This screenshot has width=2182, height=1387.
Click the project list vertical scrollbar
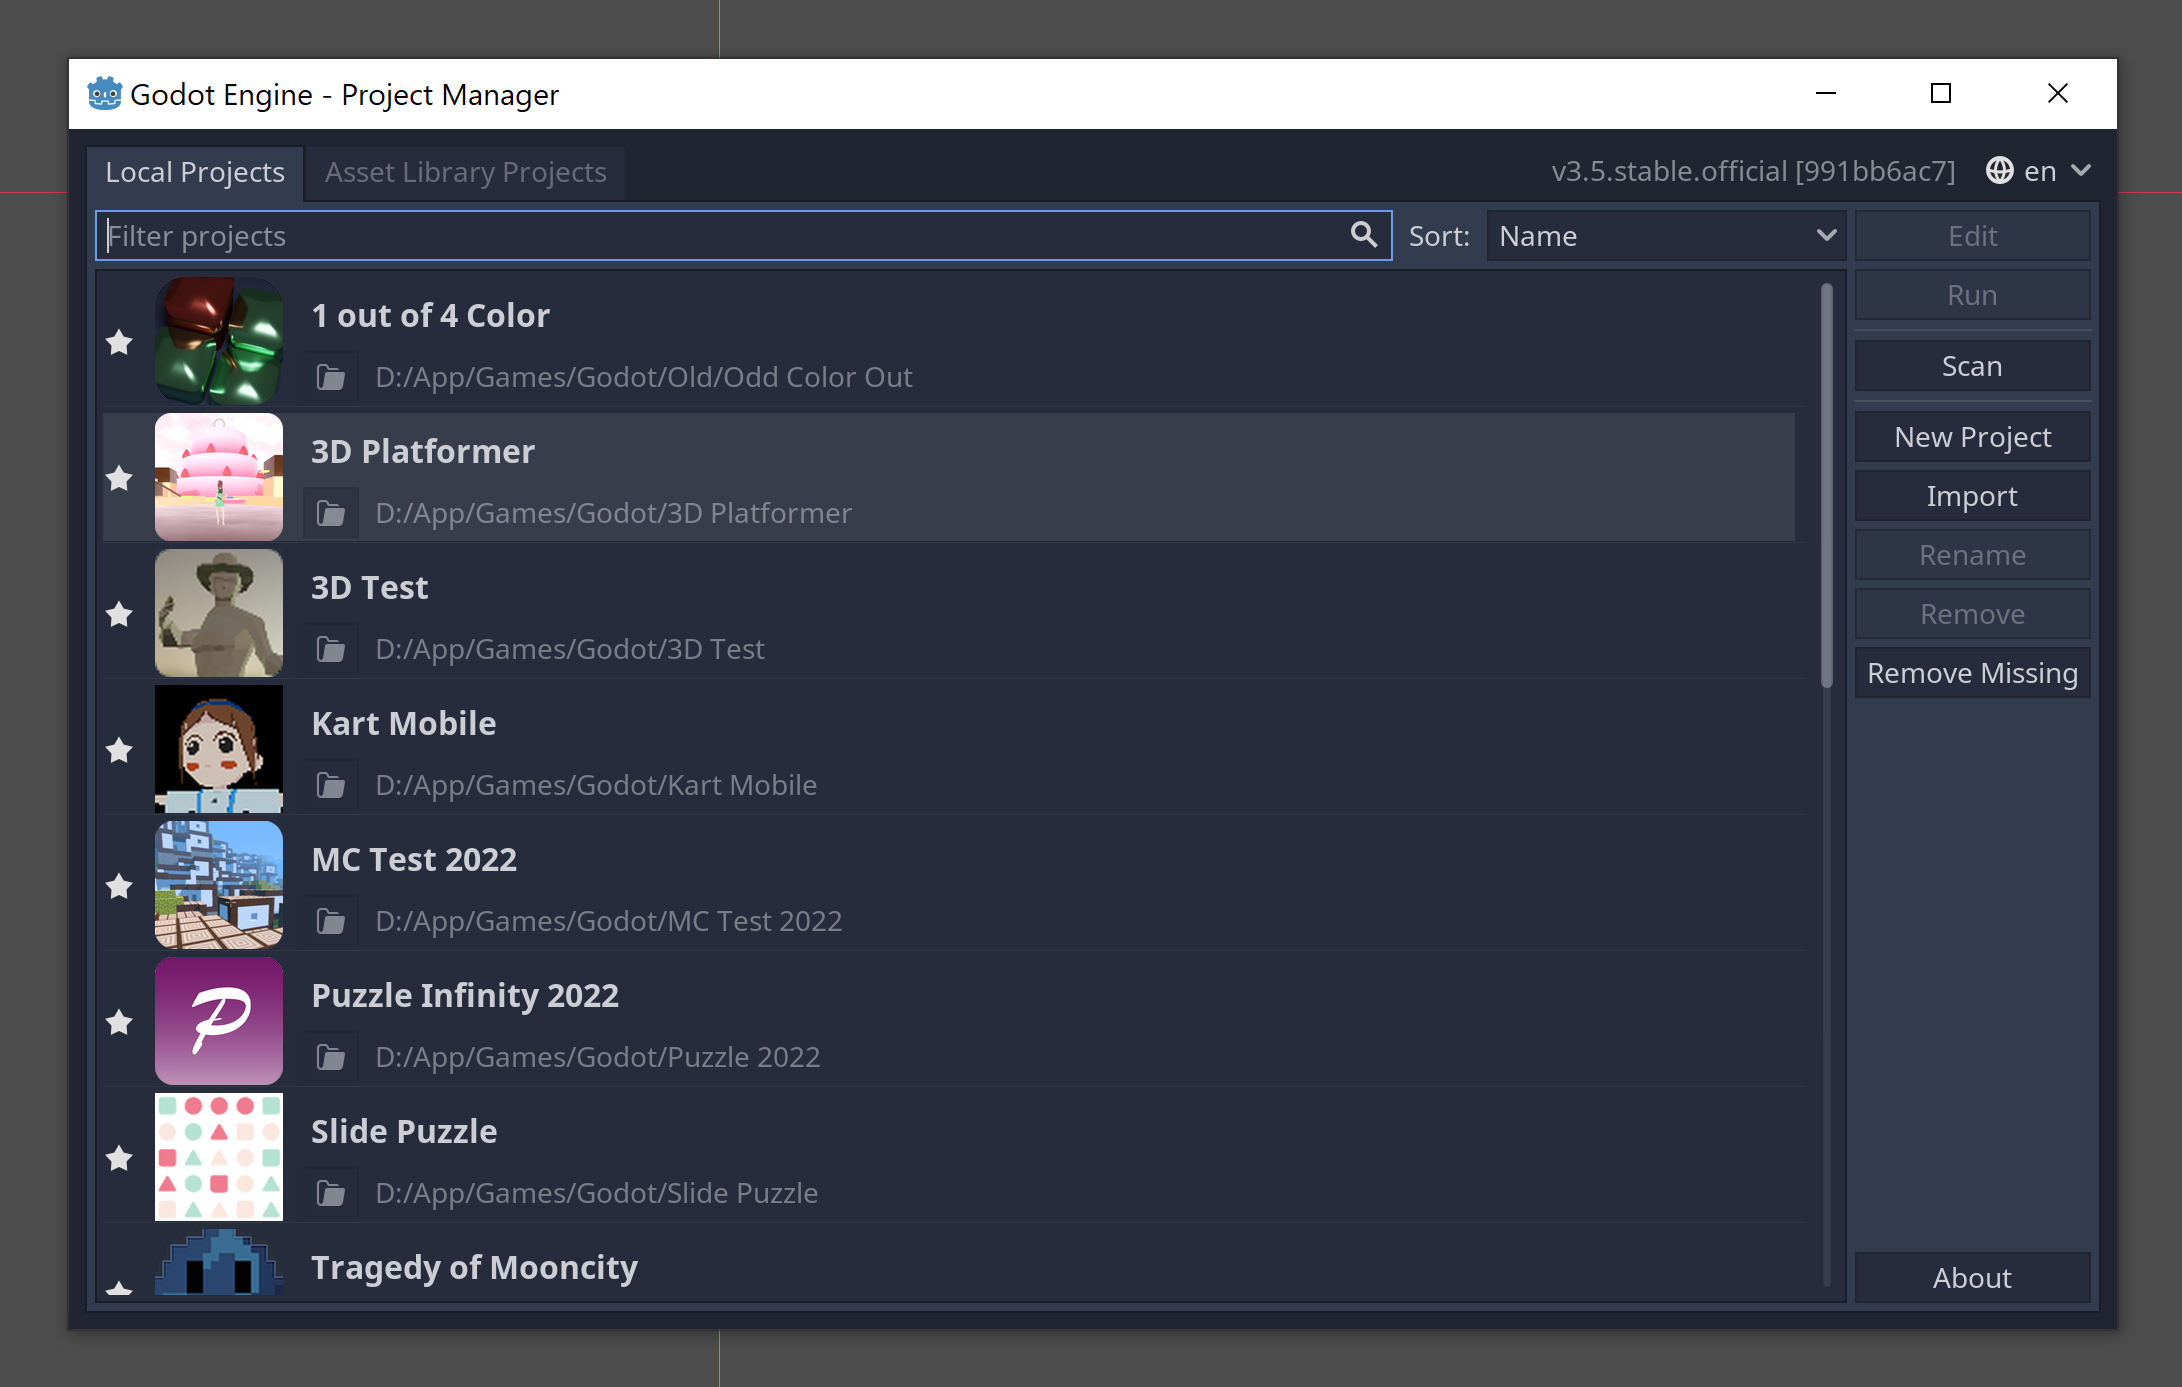(x=1826, y=486)
